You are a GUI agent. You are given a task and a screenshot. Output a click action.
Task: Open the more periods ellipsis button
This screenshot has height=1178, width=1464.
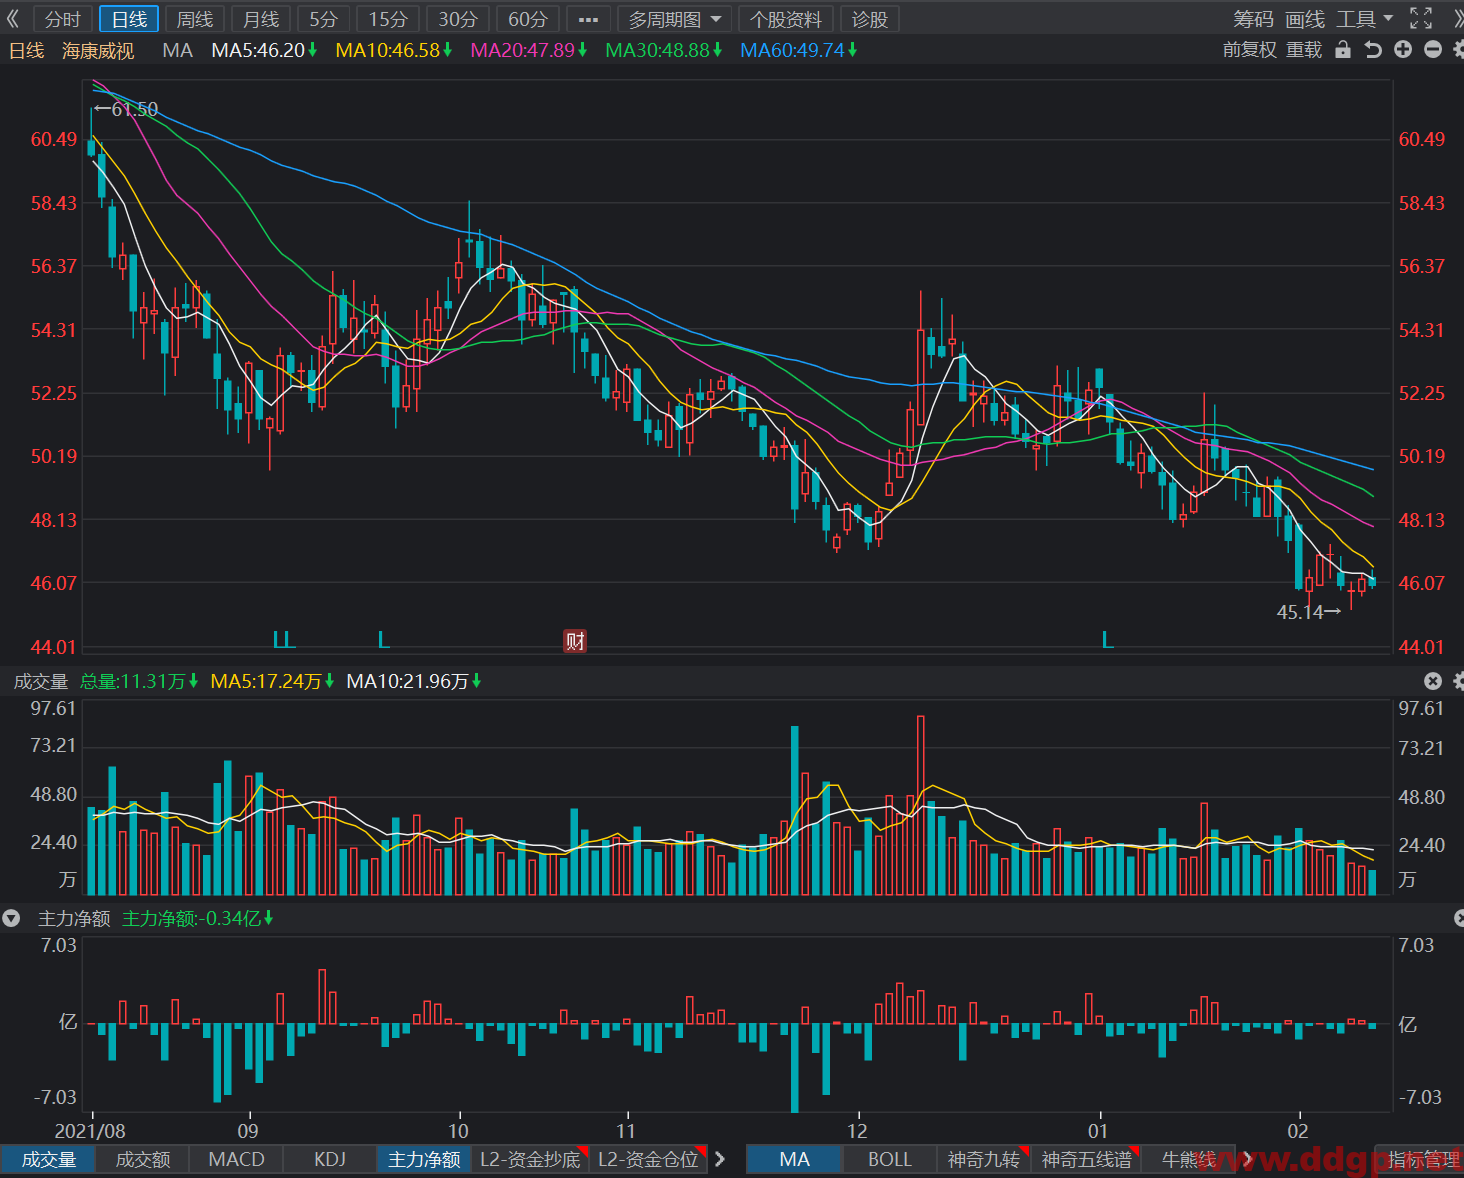588,19
